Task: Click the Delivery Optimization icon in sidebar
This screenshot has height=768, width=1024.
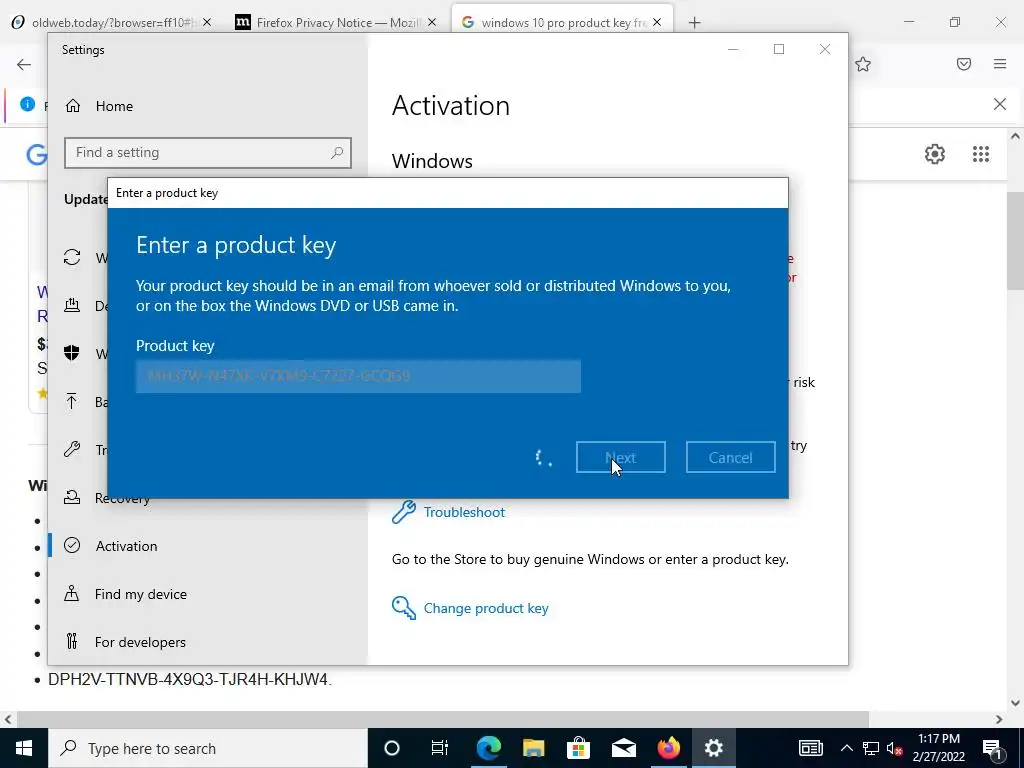Action: point(72,305)
